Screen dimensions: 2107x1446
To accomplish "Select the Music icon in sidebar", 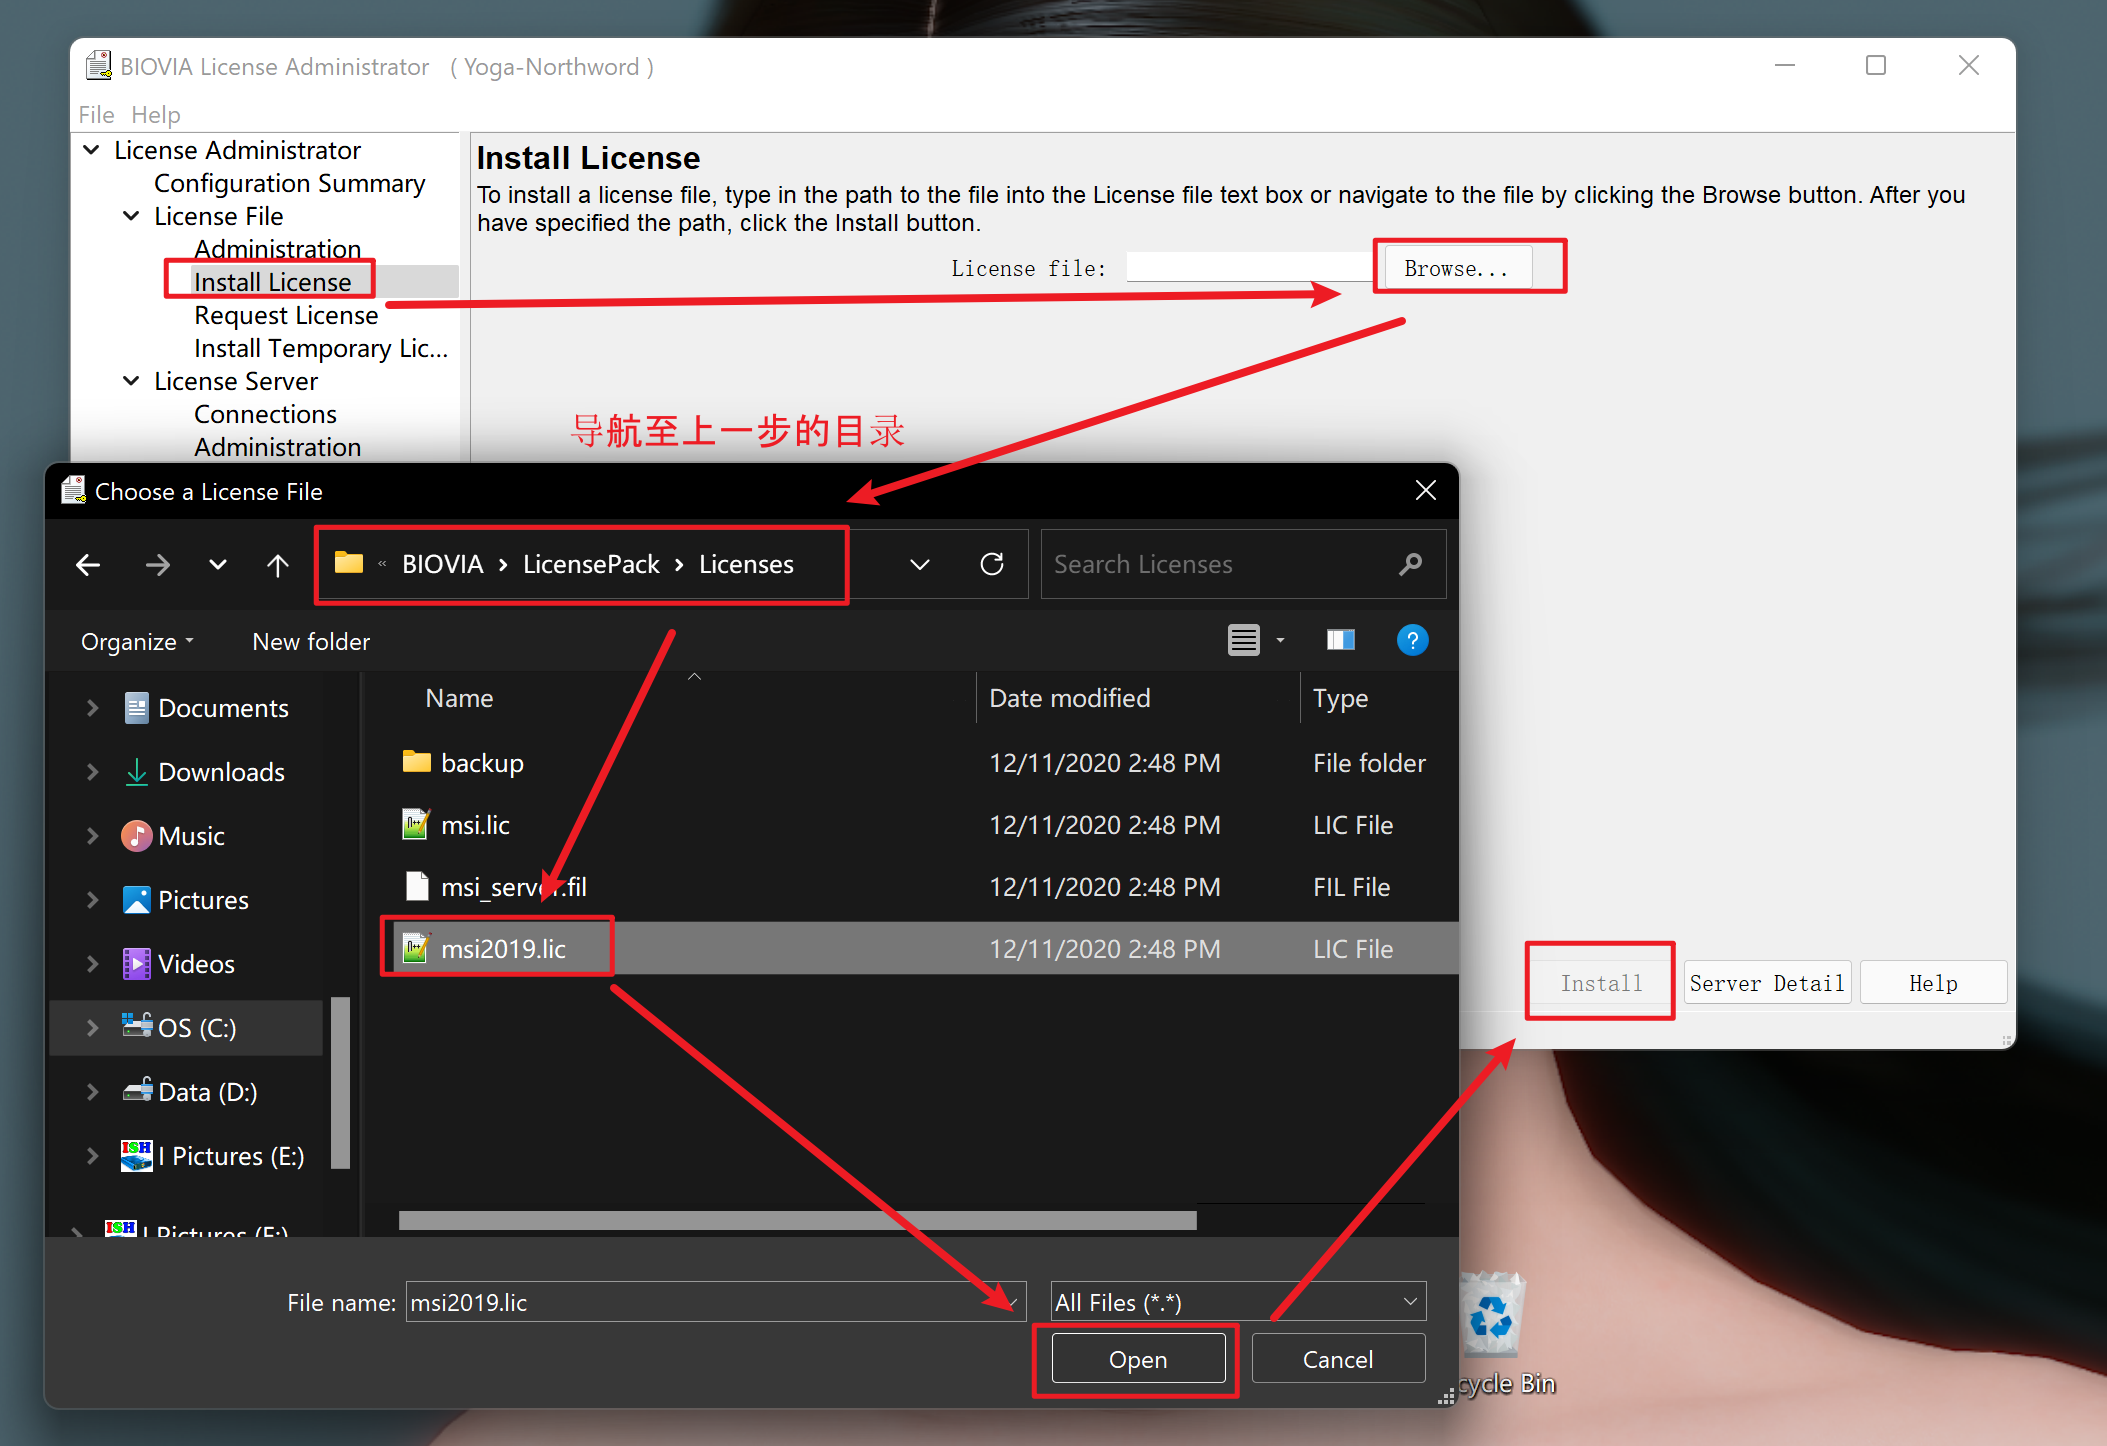I will point(136,836).
